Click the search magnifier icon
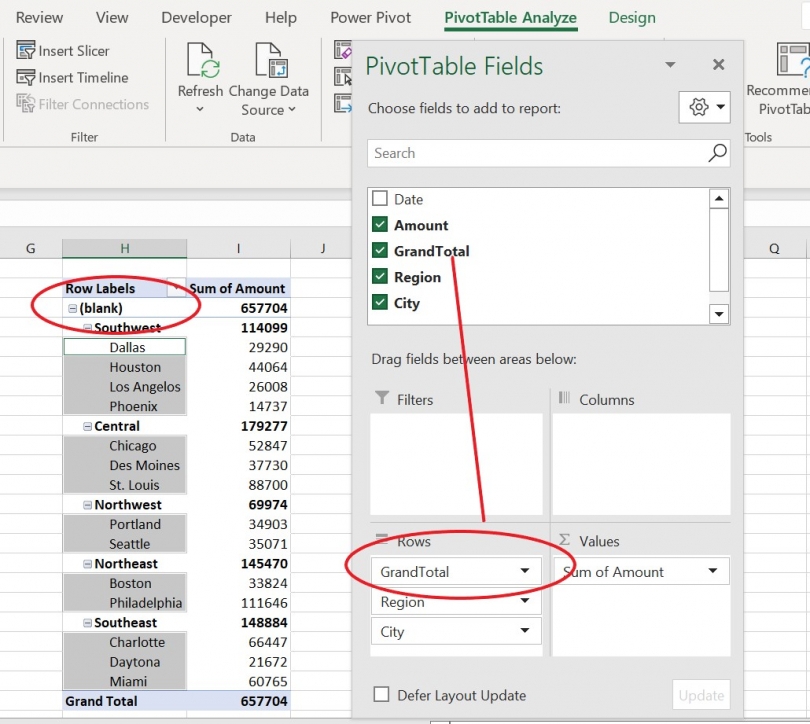 (x=717, y=153)
